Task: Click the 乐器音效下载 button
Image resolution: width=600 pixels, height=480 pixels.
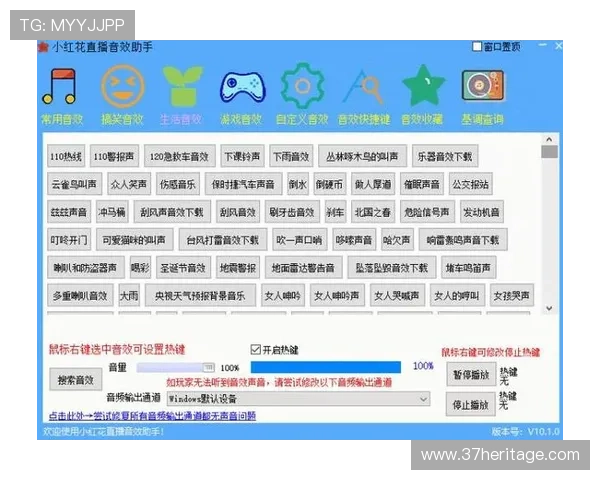Action: (445, 156)
